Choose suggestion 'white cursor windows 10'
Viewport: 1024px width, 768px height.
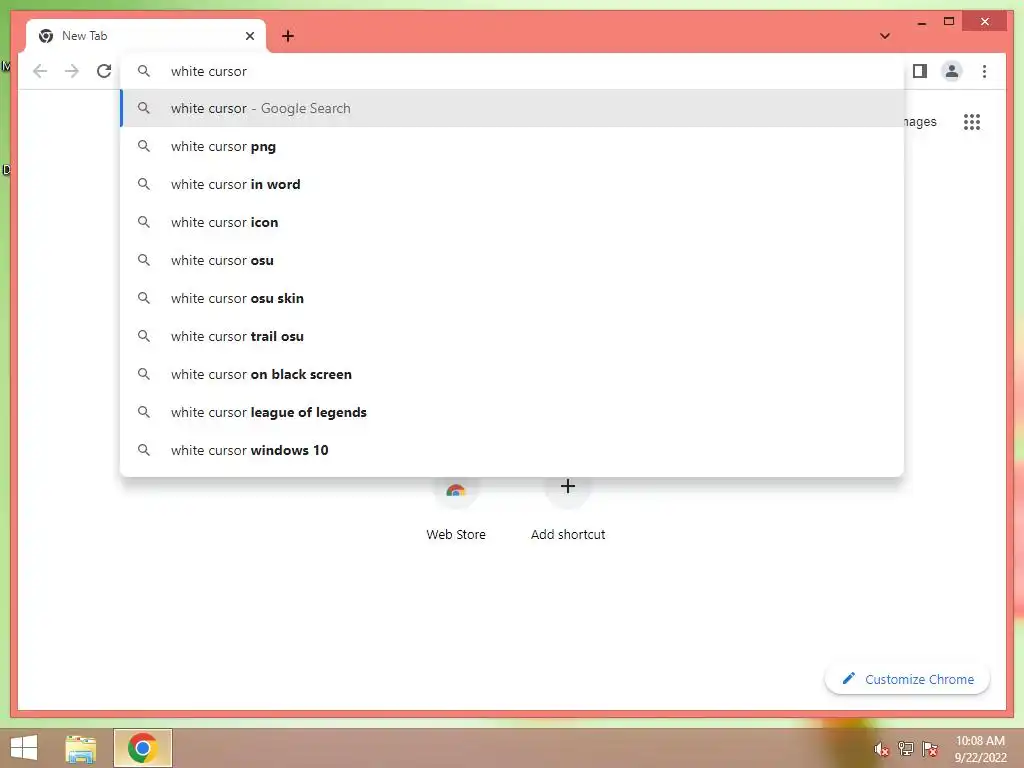click(x=512, y=450)
